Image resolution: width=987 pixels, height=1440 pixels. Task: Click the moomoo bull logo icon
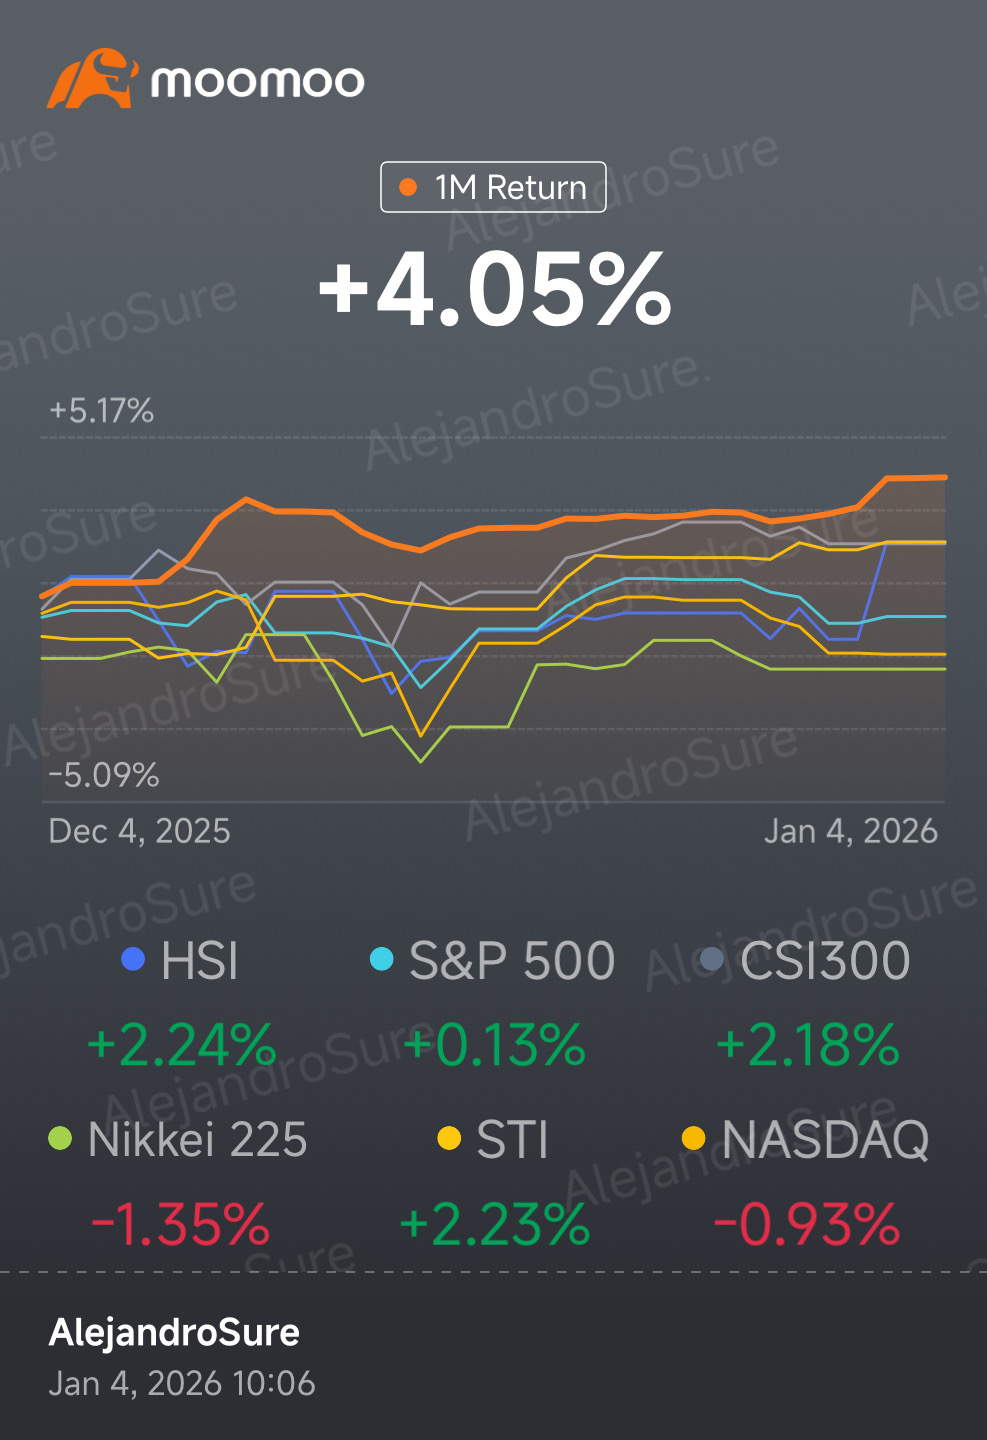coord(91,79)
